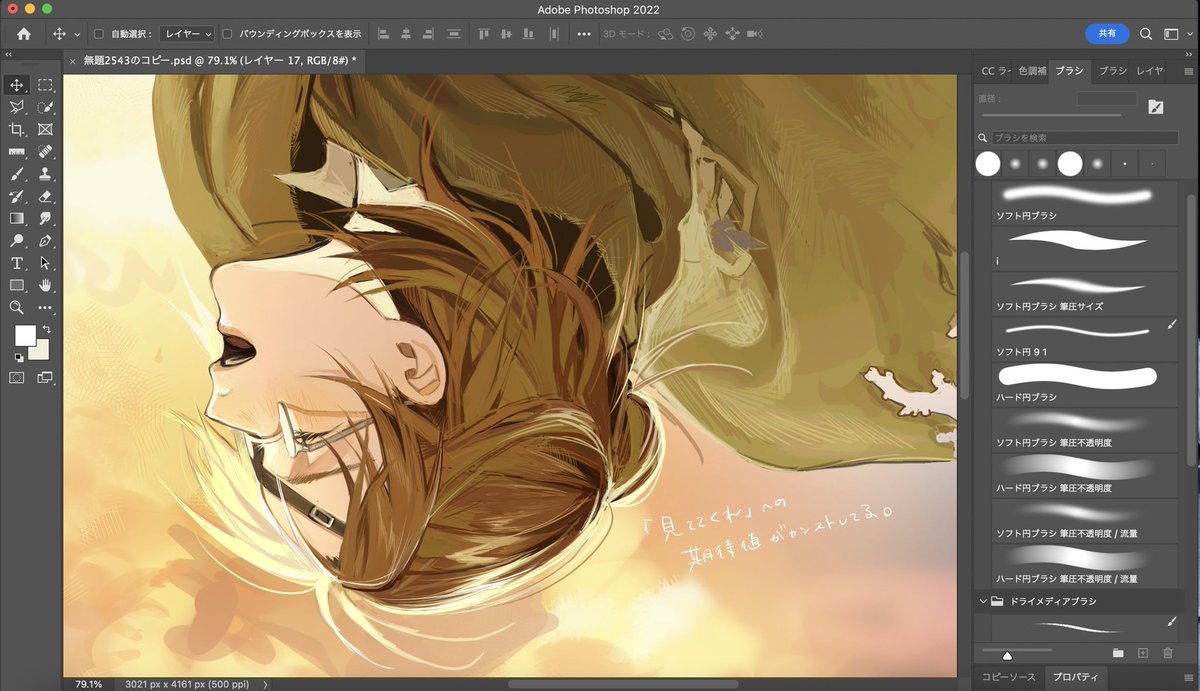Image resolution: width=1200 pixels, height=691 pixels.
Task: Close the 無題2543のコピー.psd document tab
Action: (x=73, y=61)
